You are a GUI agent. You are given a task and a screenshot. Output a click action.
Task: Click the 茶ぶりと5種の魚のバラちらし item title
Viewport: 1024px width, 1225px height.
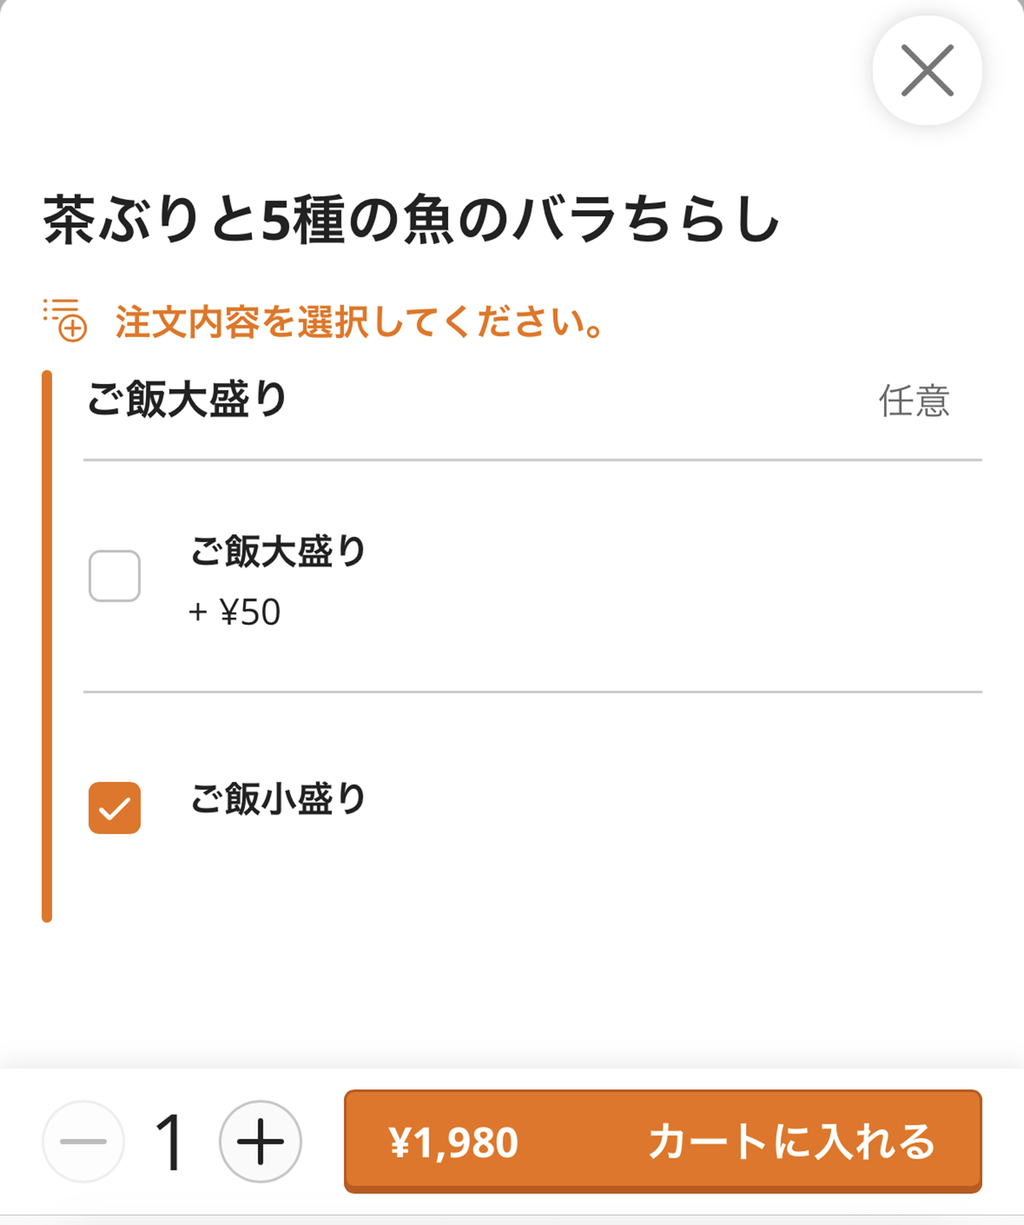410,220
